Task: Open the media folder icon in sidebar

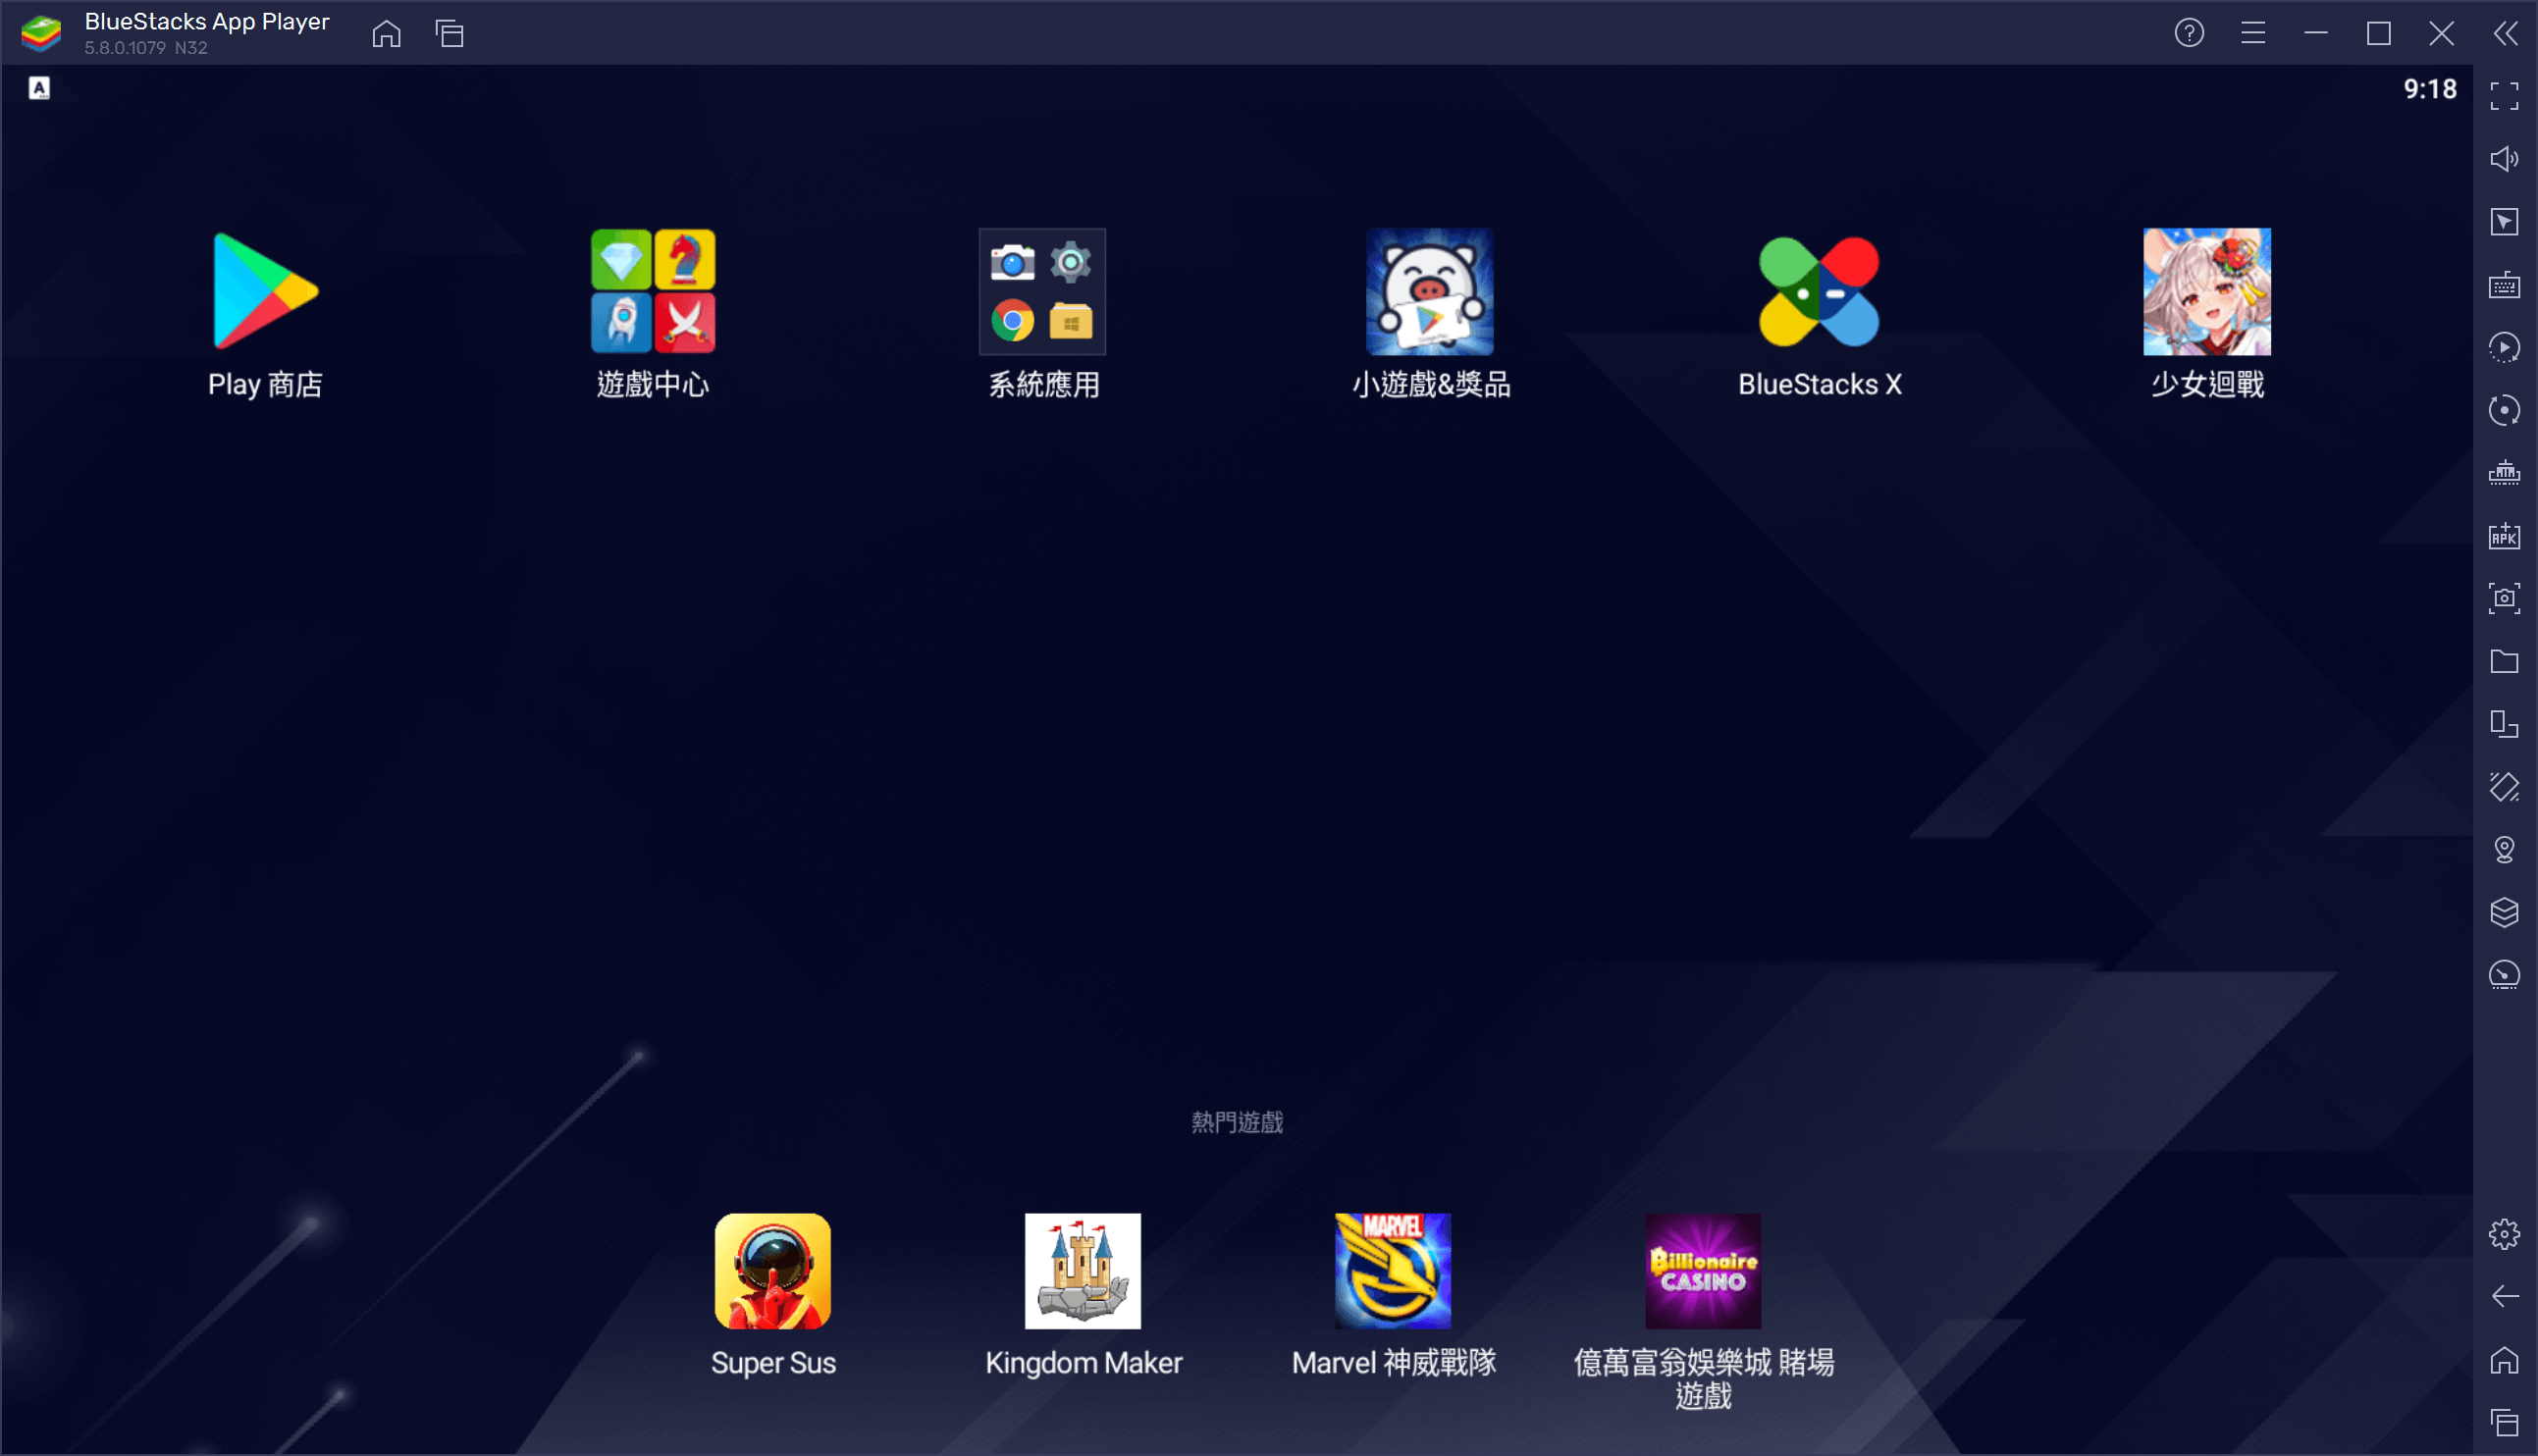Action: point(2504,661)
